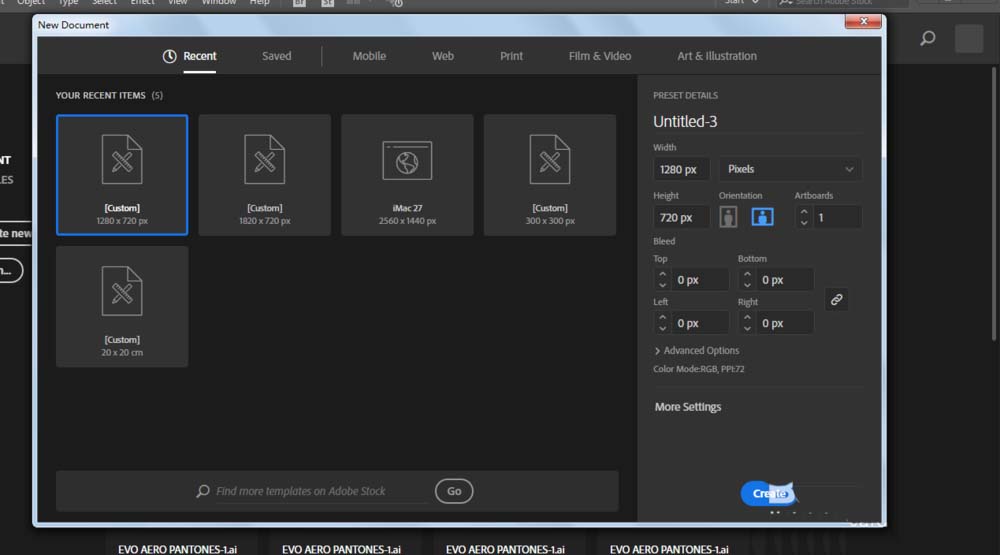Click the Adobe Stock search magnifier icon in the dialog
The width and height of the screenshot is (1000, 555).
[x=203, y=491]
